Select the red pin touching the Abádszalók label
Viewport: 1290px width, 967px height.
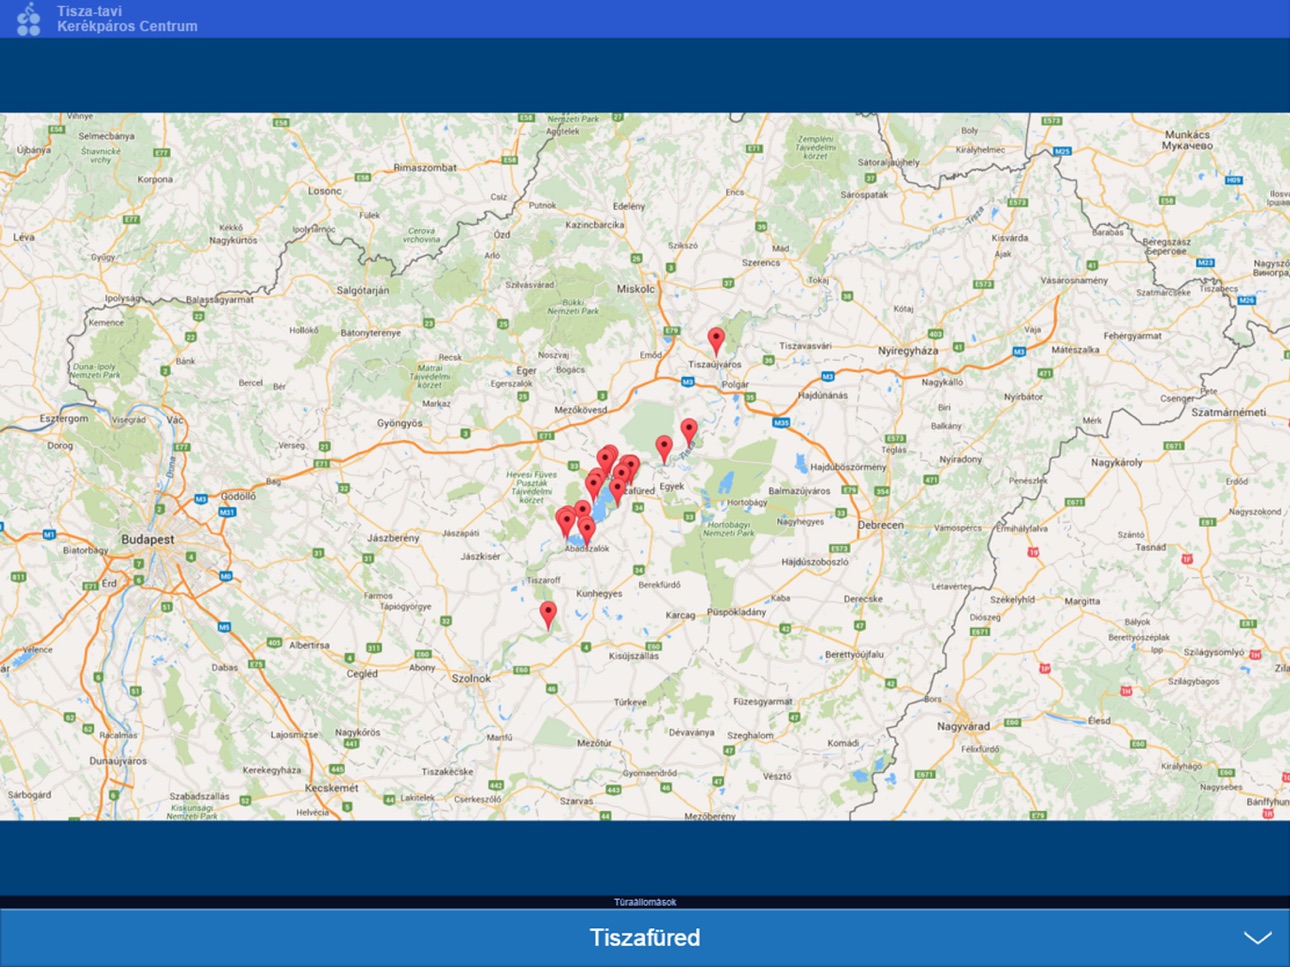tap(587, 531)
